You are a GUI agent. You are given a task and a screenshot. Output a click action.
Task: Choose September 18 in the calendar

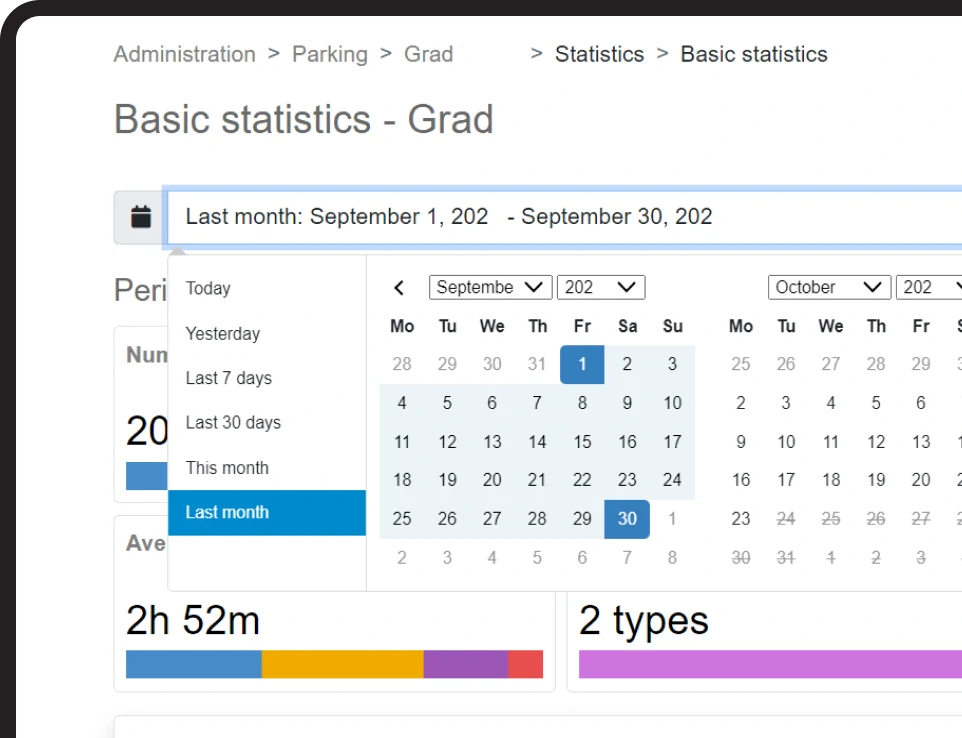click(x=402, y=480)
